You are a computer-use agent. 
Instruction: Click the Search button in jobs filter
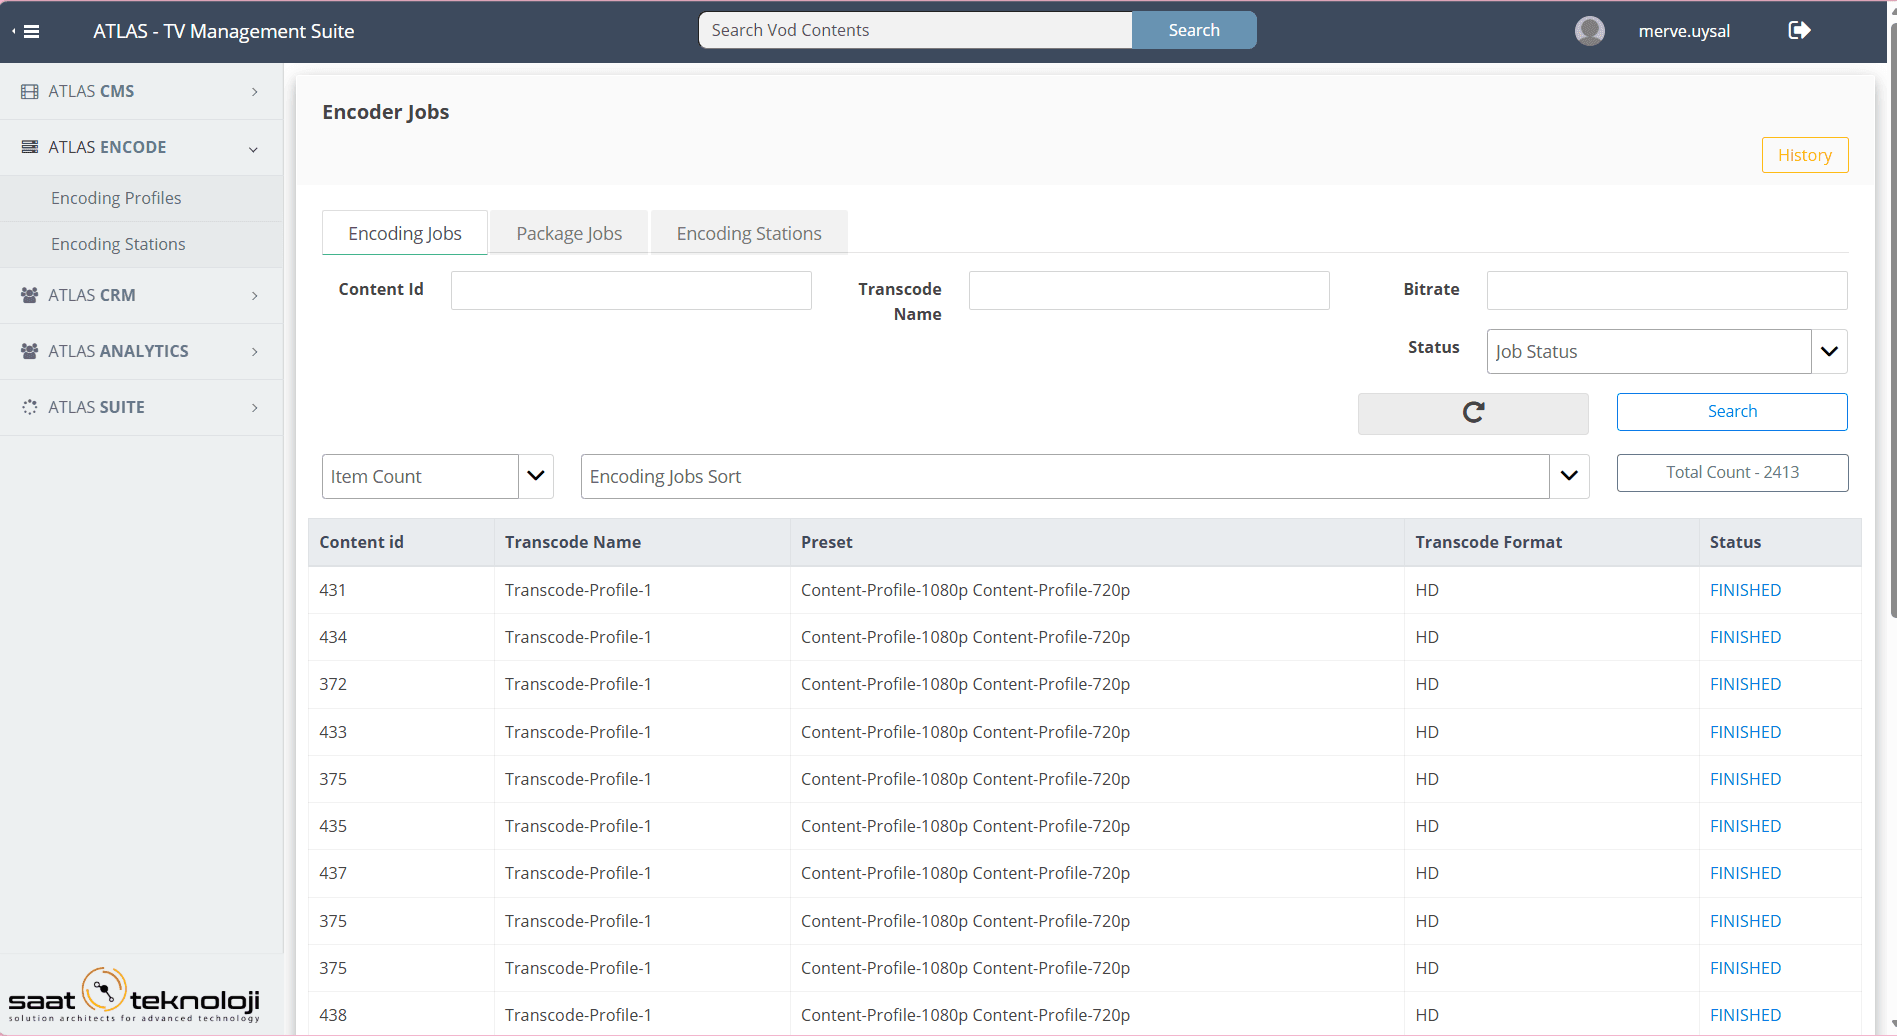[1731, 412]
